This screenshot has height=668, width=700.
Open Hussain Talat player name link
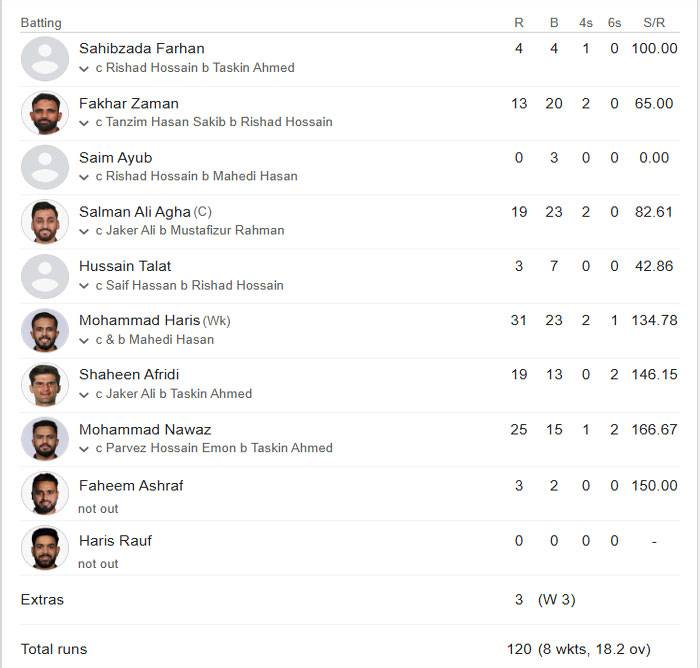tap(125, 266)
